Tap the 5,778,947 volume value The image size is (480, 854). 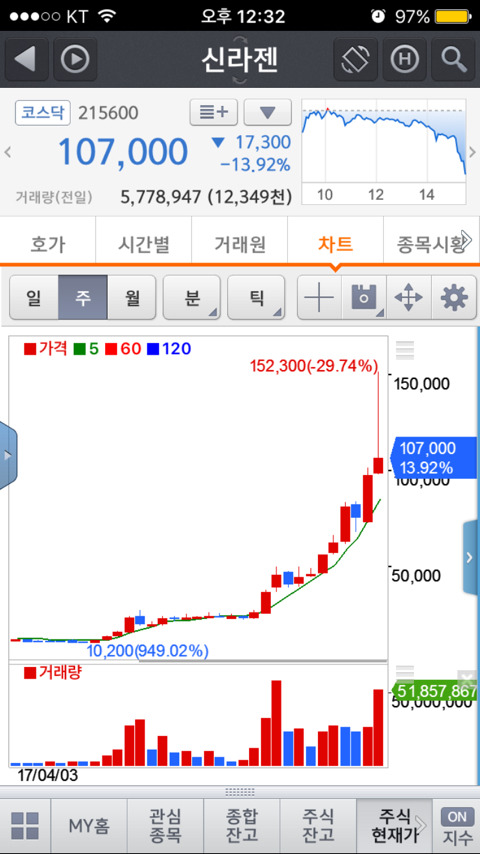[161, 196]
